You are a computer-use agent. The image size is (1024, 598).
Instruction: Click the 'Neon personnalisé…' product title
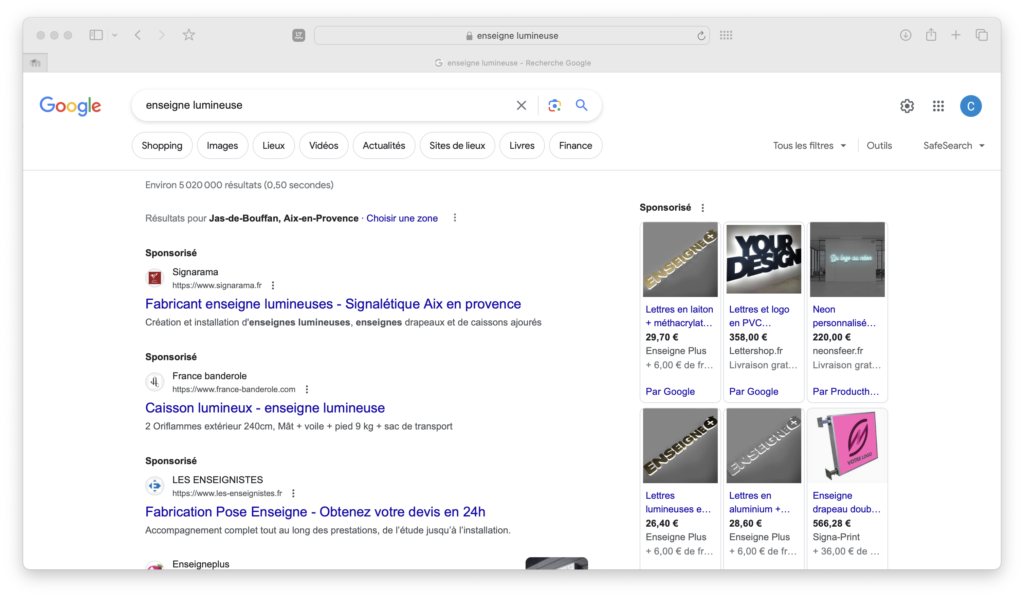pyautogui.click(x=844, y=316)
